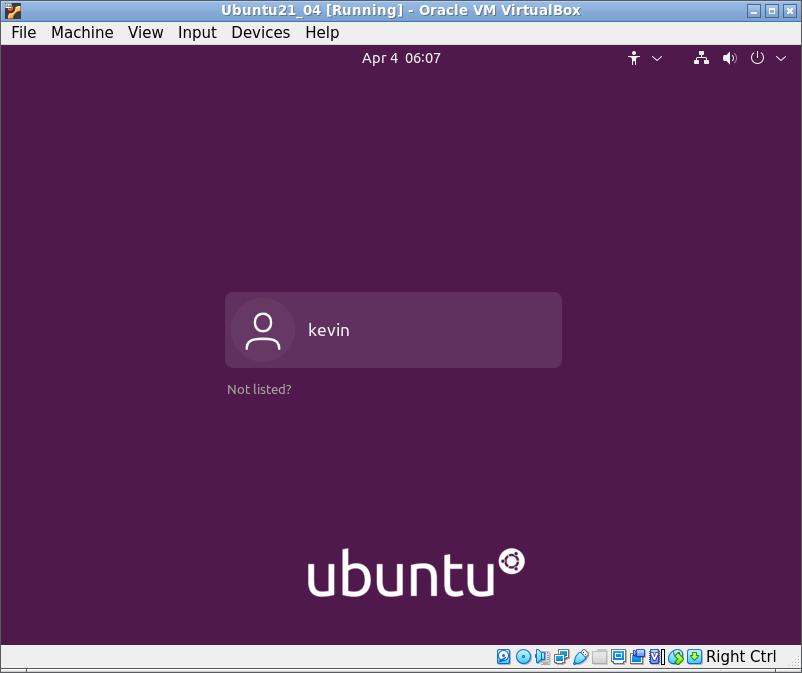This screenshot has width=802, height=673.
Task: Click the recording indicator status icon
Action: (x=637, y=657)
